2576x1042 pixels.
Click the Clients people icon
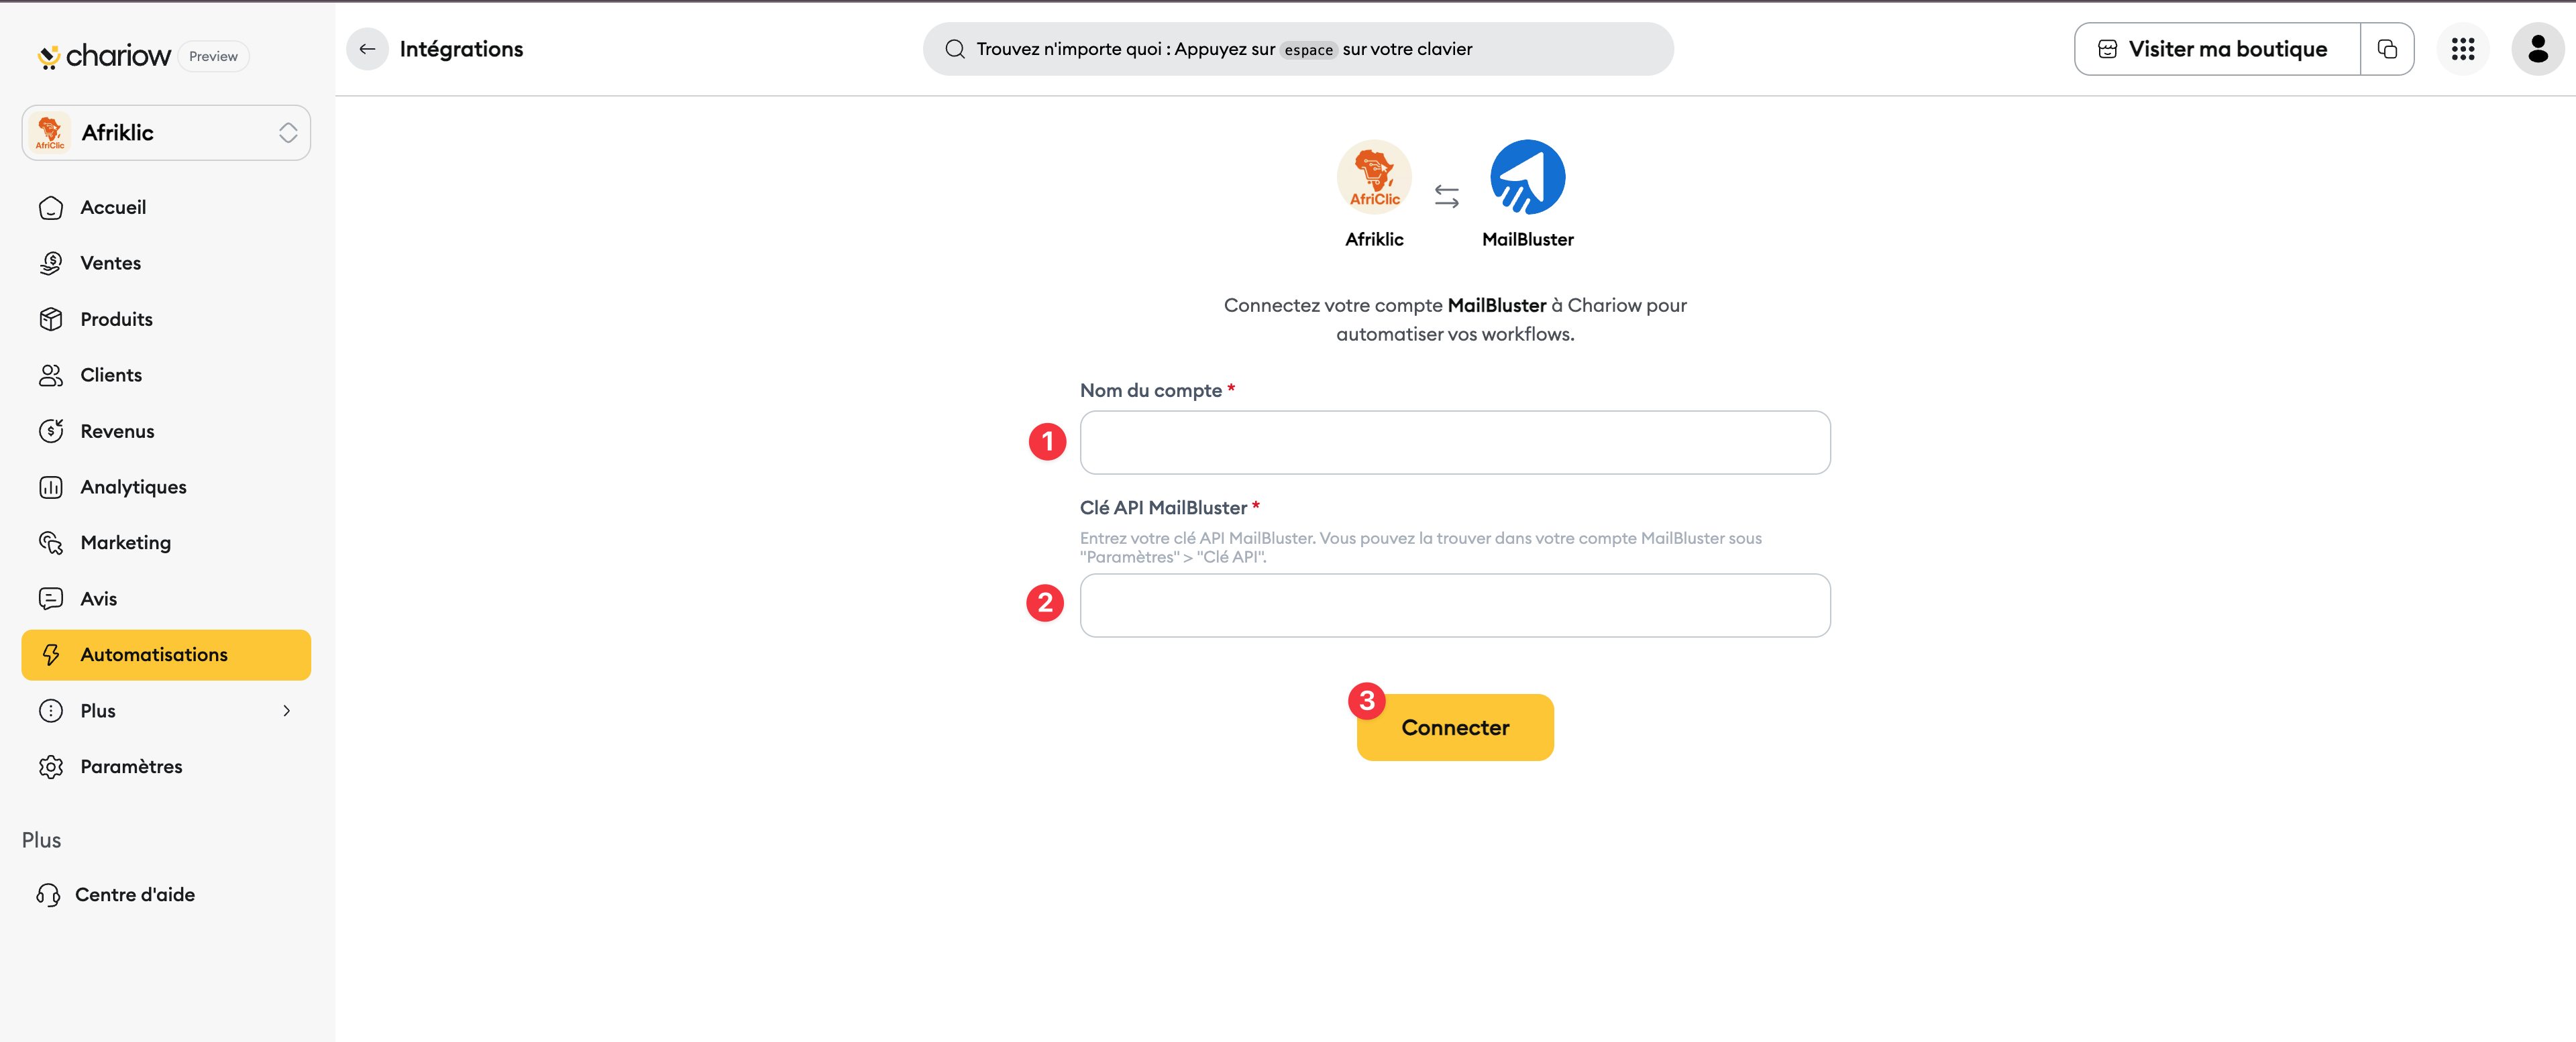[51, 375]
